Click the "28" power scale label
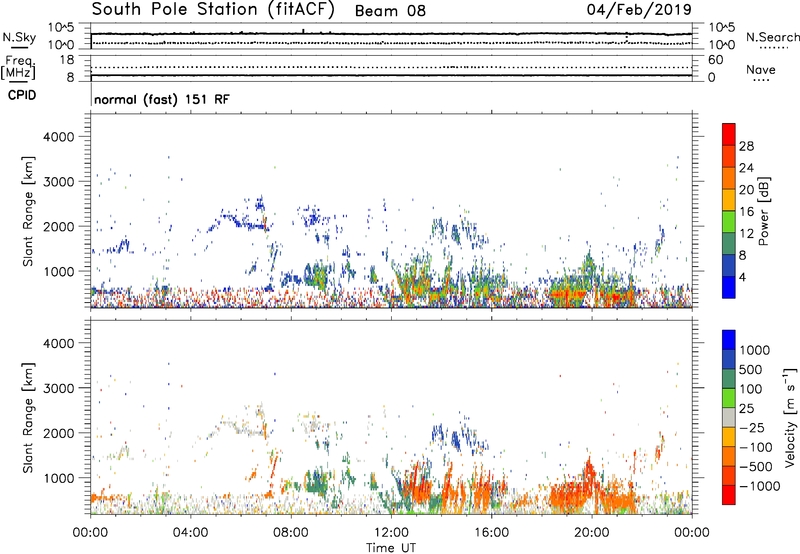Viewport: 800px width, 554px height. tap(746, 146)
